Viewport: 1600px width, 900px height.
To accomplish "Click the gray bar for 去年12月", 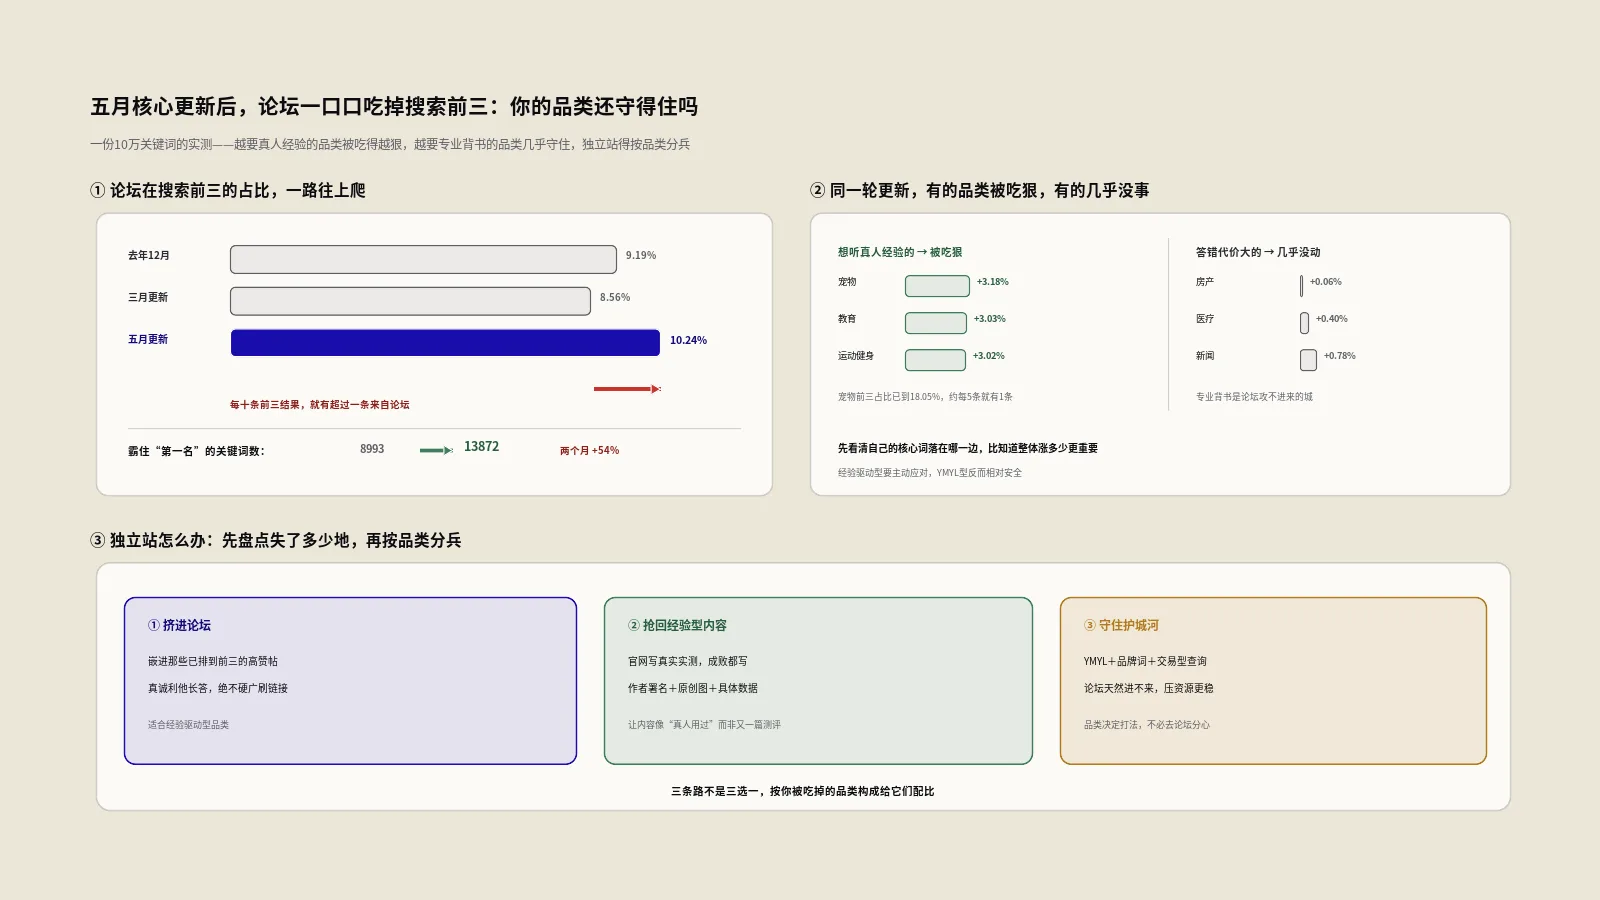I will pyautogui.click(x=423, y=259).
